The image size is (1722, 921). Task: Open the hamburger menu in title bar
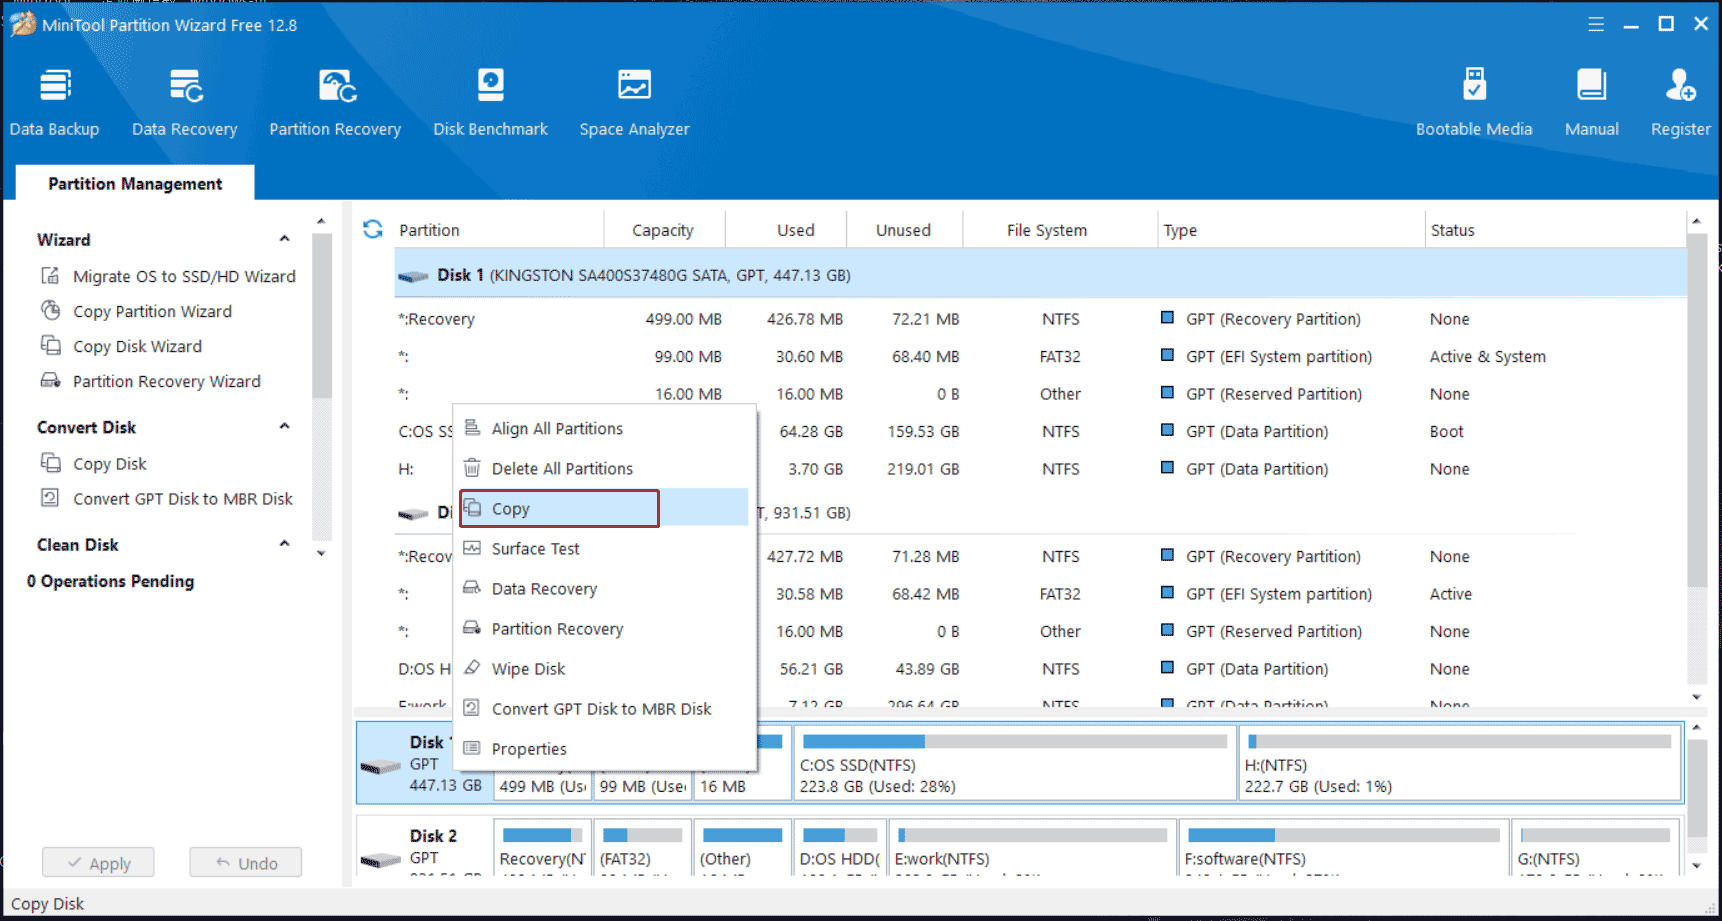pyautogui.click(x=1596, y=24)
